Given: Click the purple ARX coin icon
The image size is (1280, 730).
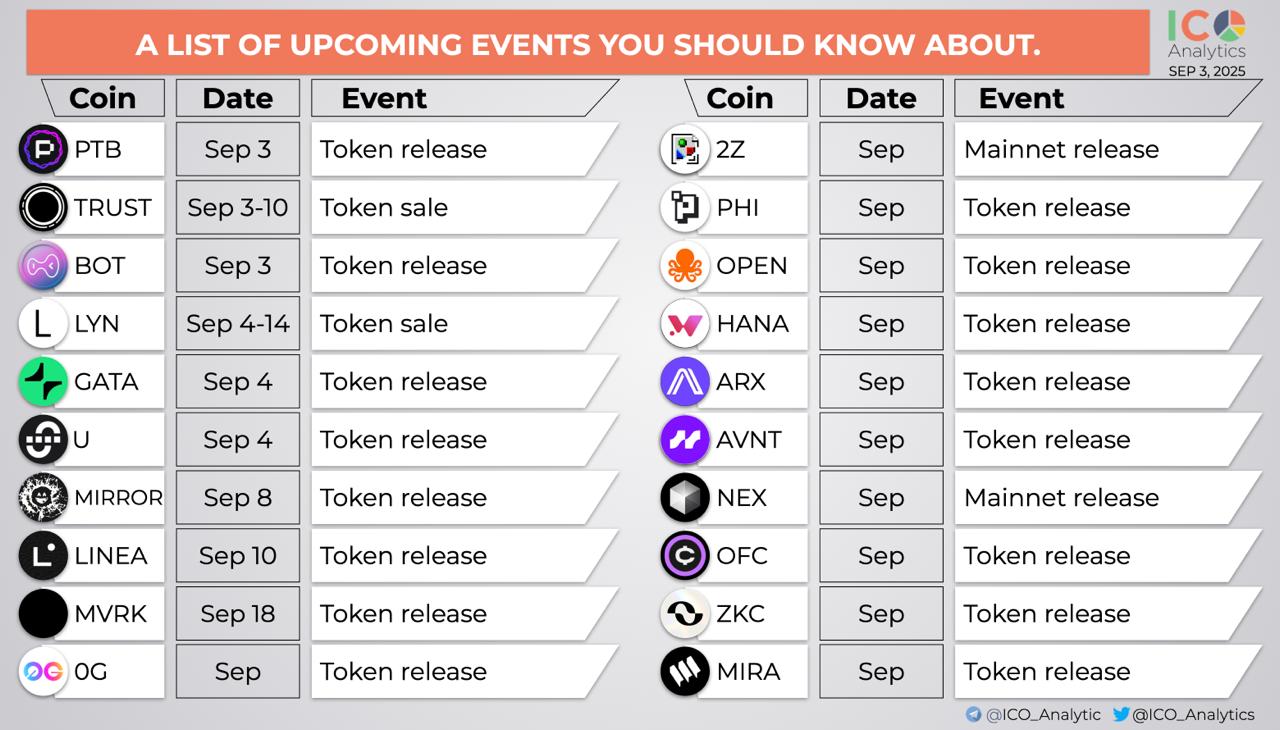Looking at the screenshot, I should click(x=685, y=382).
